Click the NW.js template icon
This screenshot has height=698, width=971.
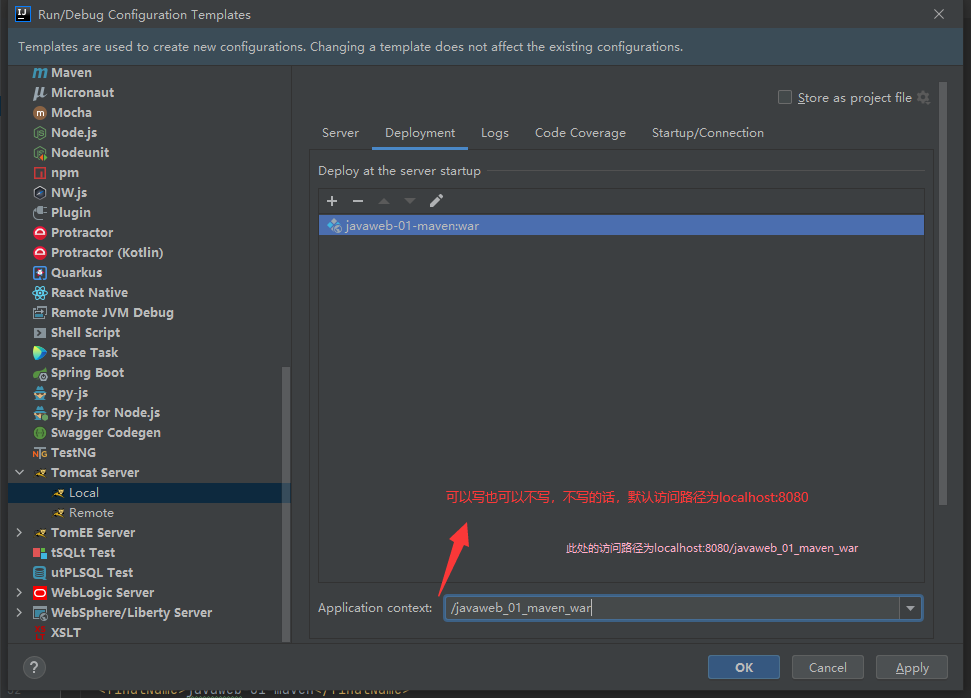coord(40,193)
